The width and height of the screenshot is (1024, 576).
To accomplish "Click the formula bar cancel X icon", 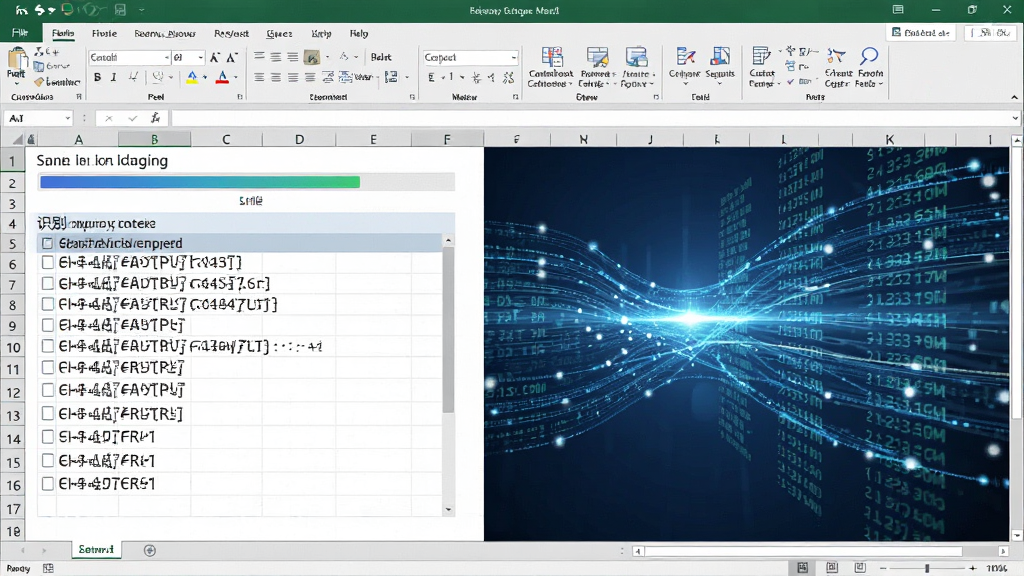I will pos(109,118).
